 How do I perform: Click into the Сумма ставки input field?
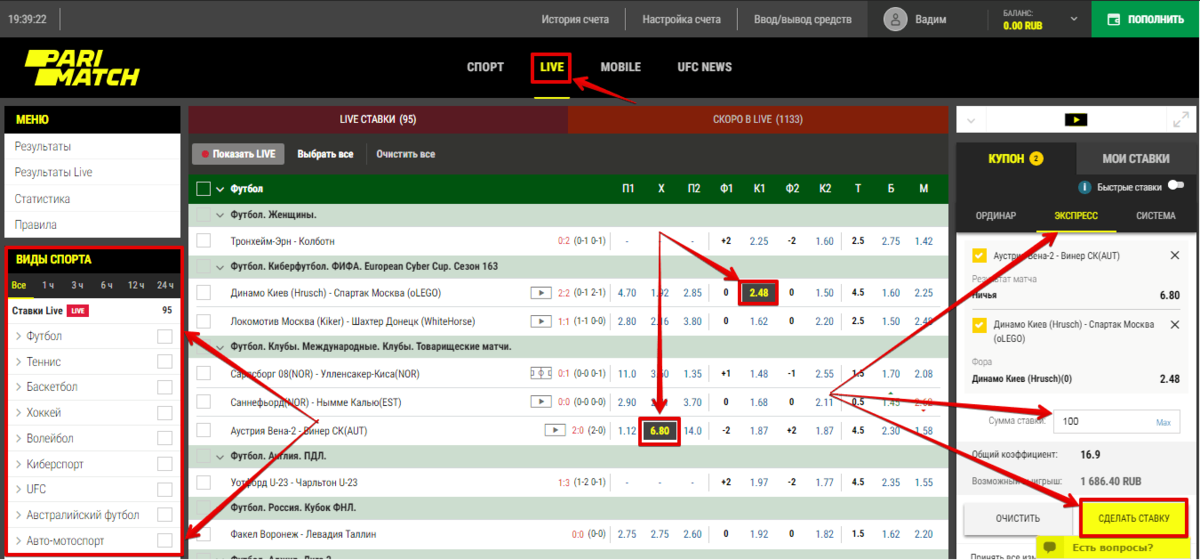click(1117, 422)
